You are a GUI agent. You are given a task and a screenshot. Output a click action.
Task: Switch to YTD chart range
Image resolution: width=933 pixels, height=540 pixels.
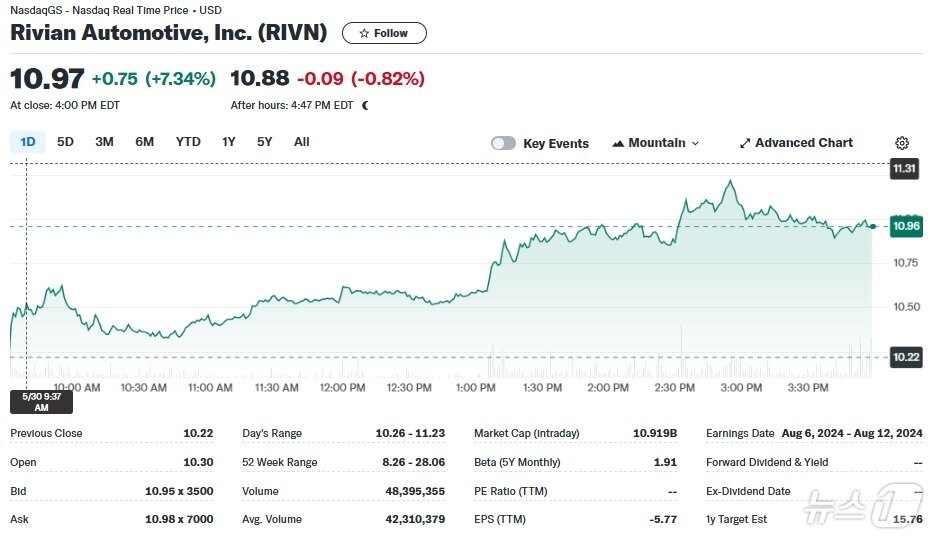click(188, 142)
